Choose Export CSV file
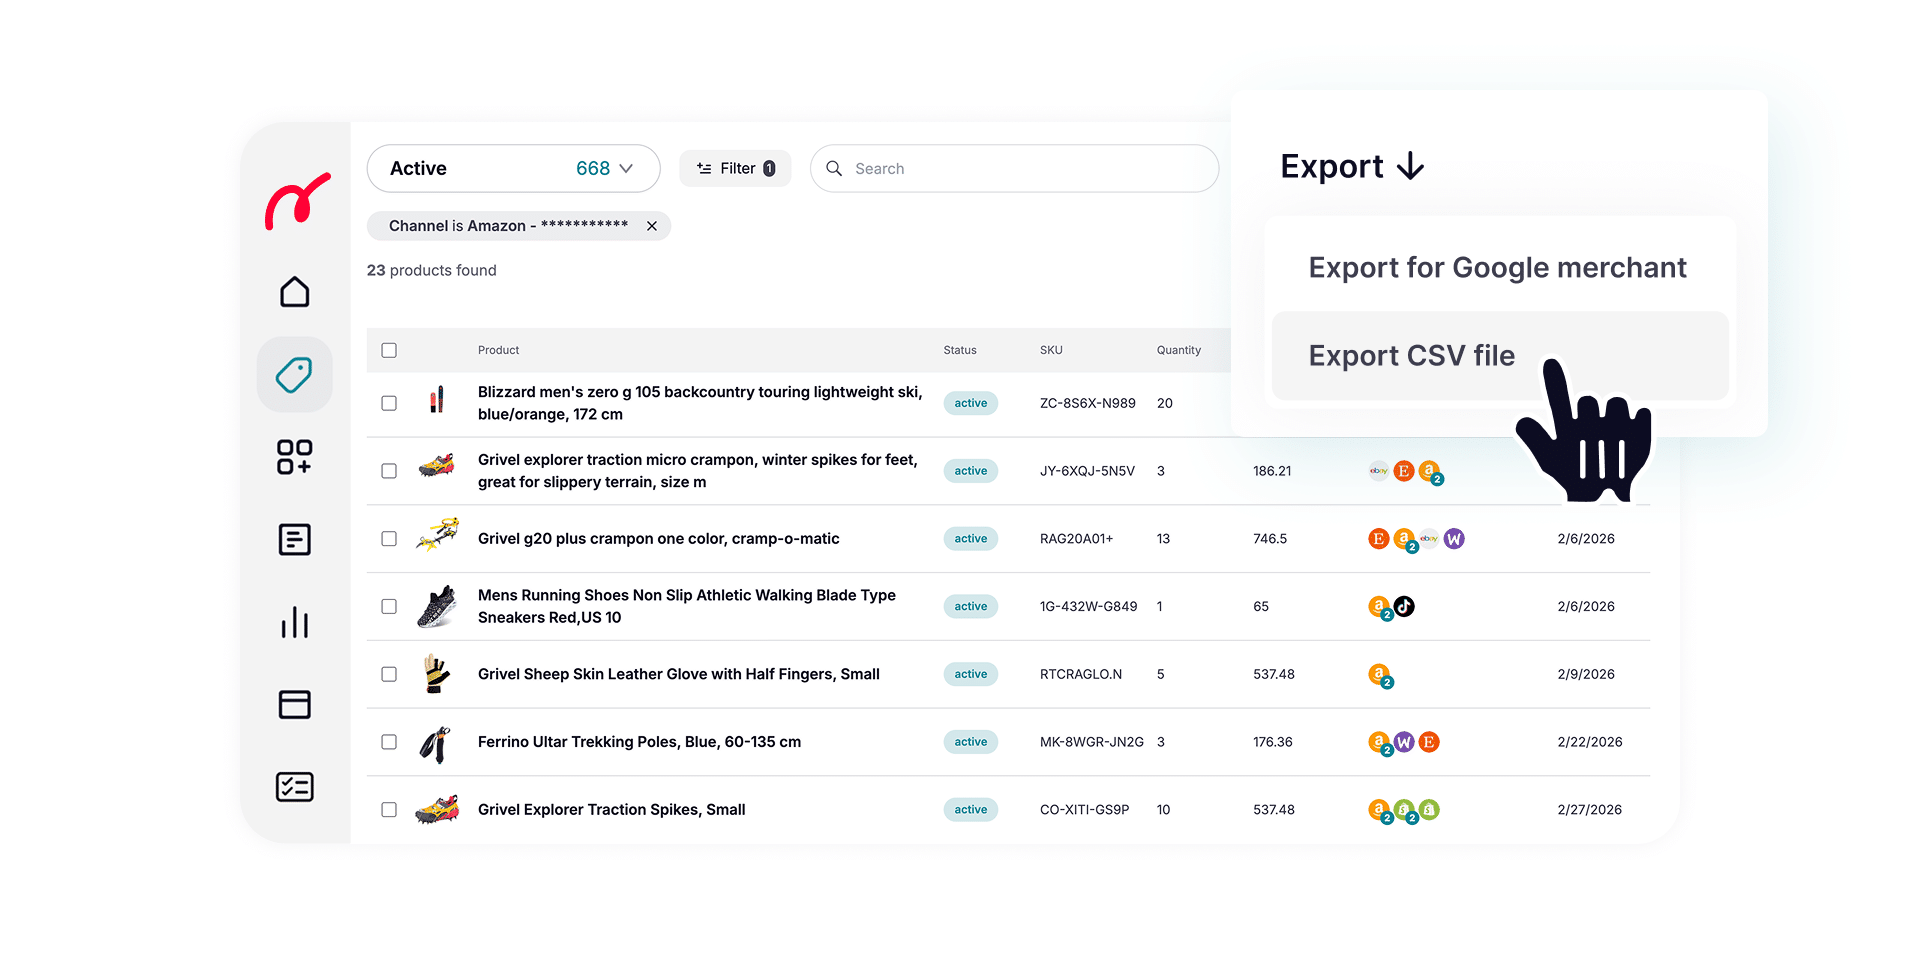 point(1411,355)
